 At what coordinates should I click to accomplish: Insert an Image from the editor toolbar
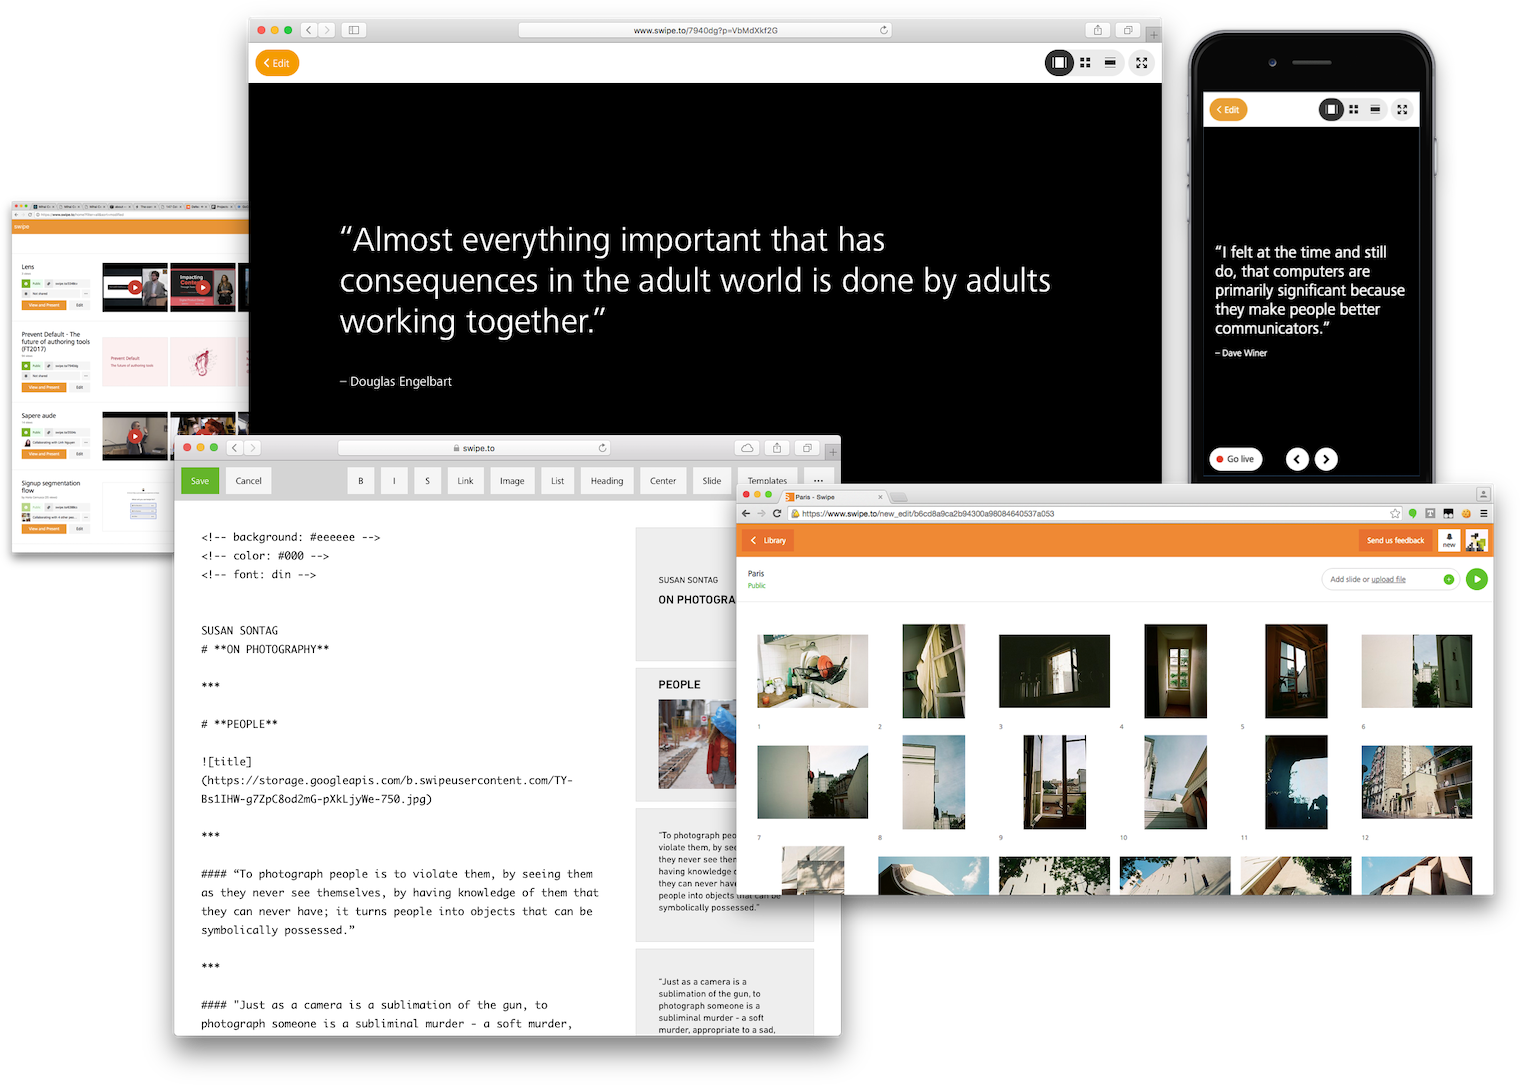512,480
